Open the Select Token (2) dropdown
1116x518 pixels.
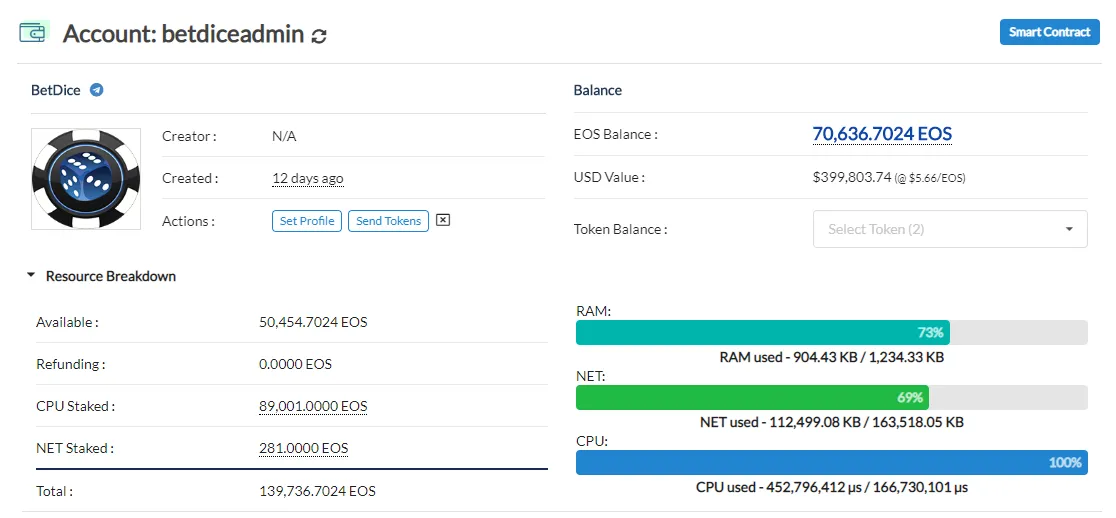click(x=950, y=229)
